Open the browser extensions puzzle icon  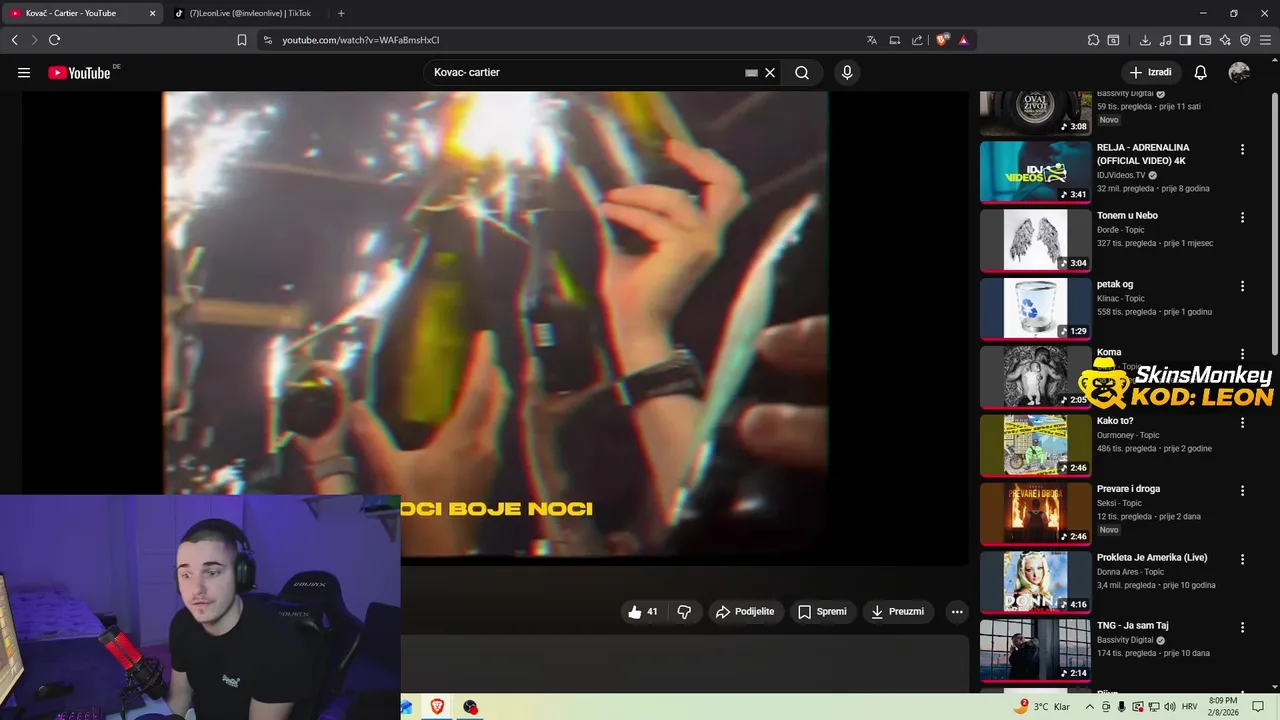1093,40
